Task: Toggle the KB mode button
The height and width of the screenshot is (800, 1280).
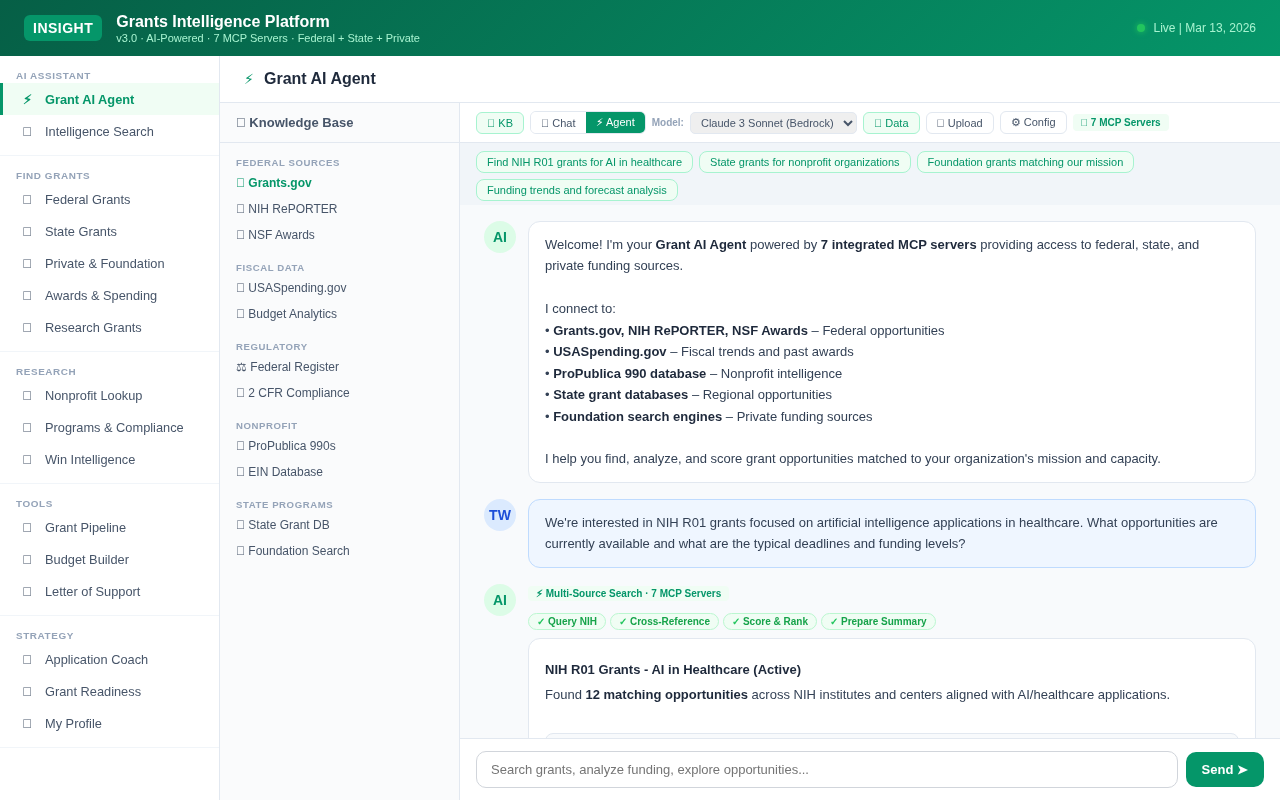Action: pos(500,123)
